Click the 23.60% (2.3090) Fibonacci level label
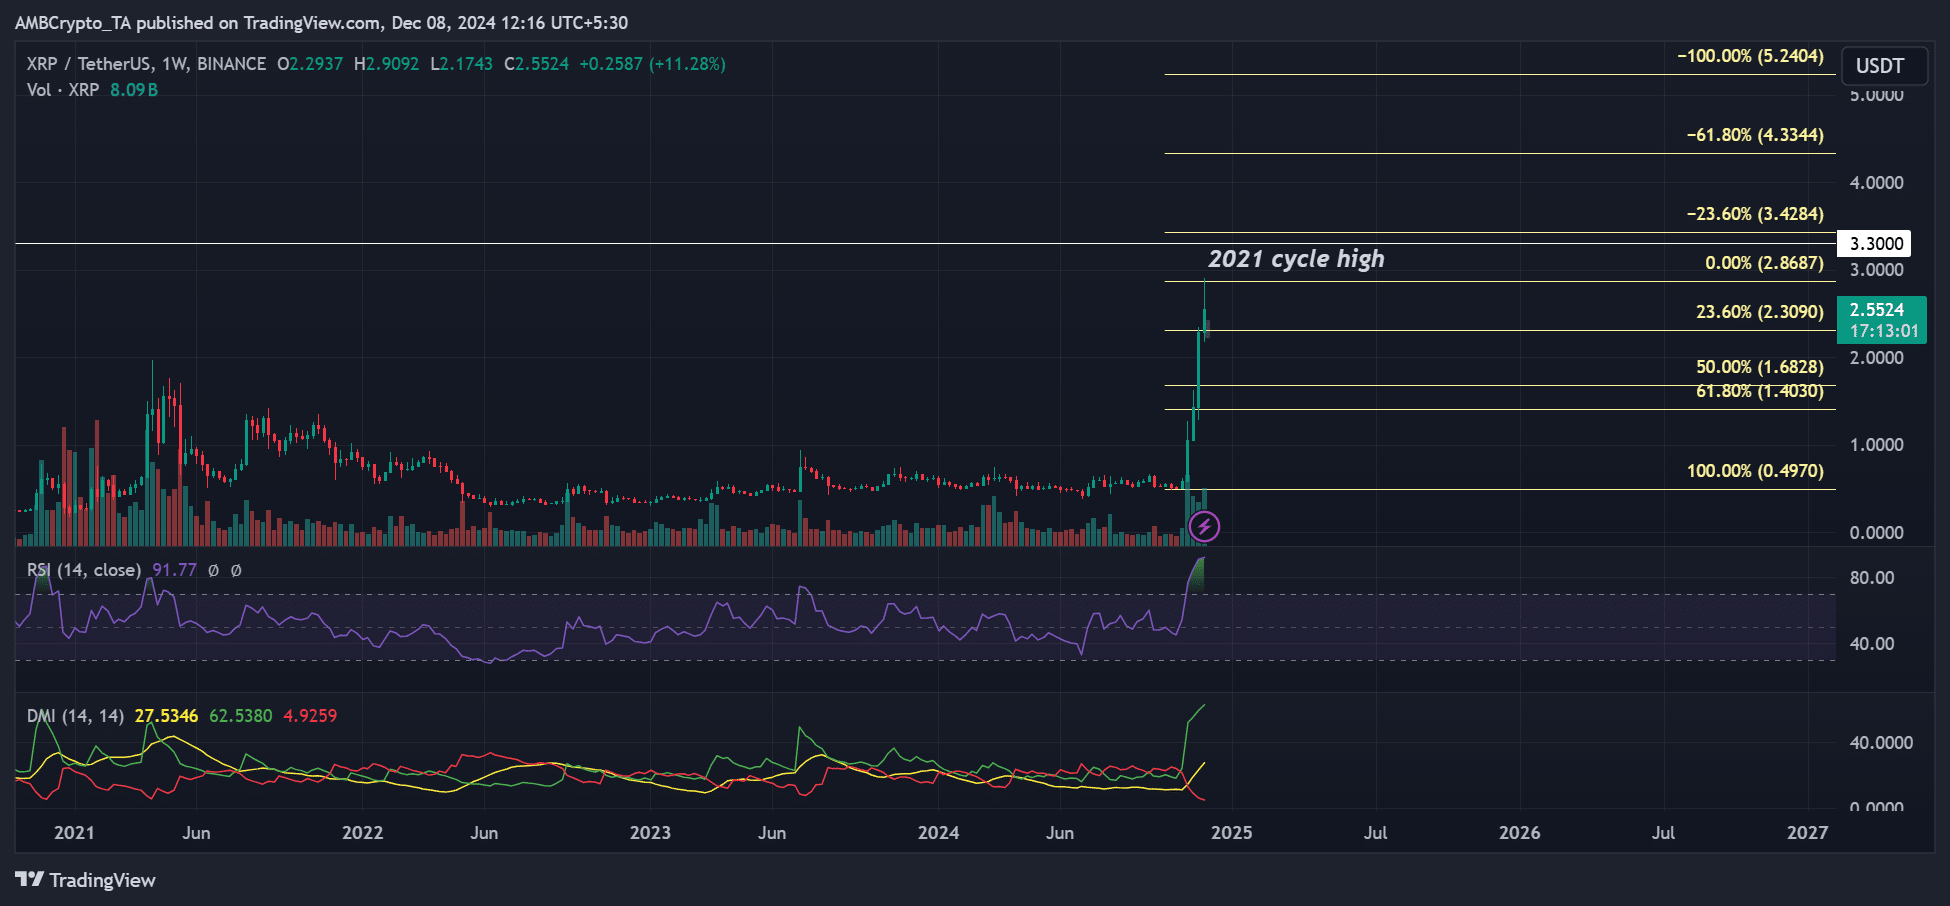The height and width of the screenshot is (906, 1950). (x=1759, y=312)
